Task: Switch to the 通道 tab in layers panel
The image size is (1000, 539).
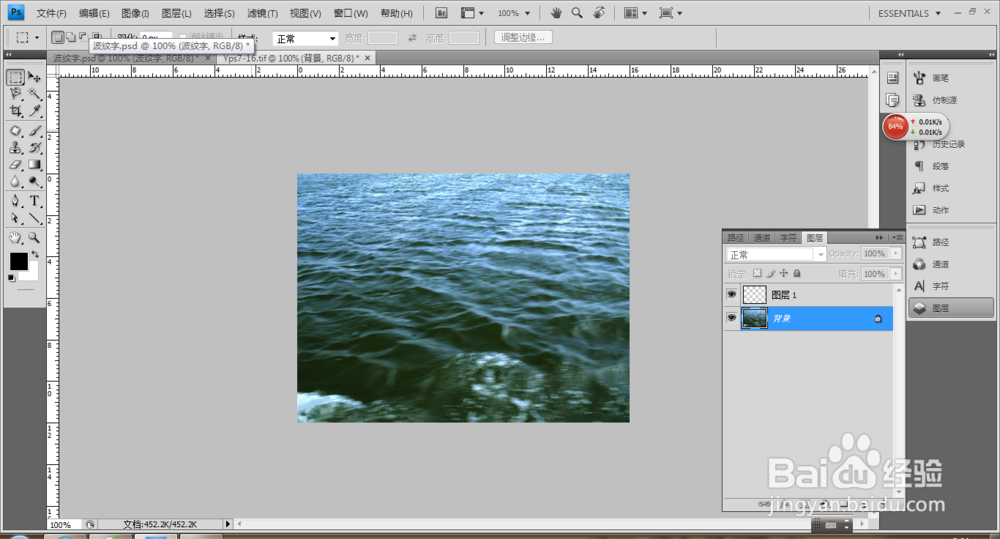Action: [x=762, y=237]
